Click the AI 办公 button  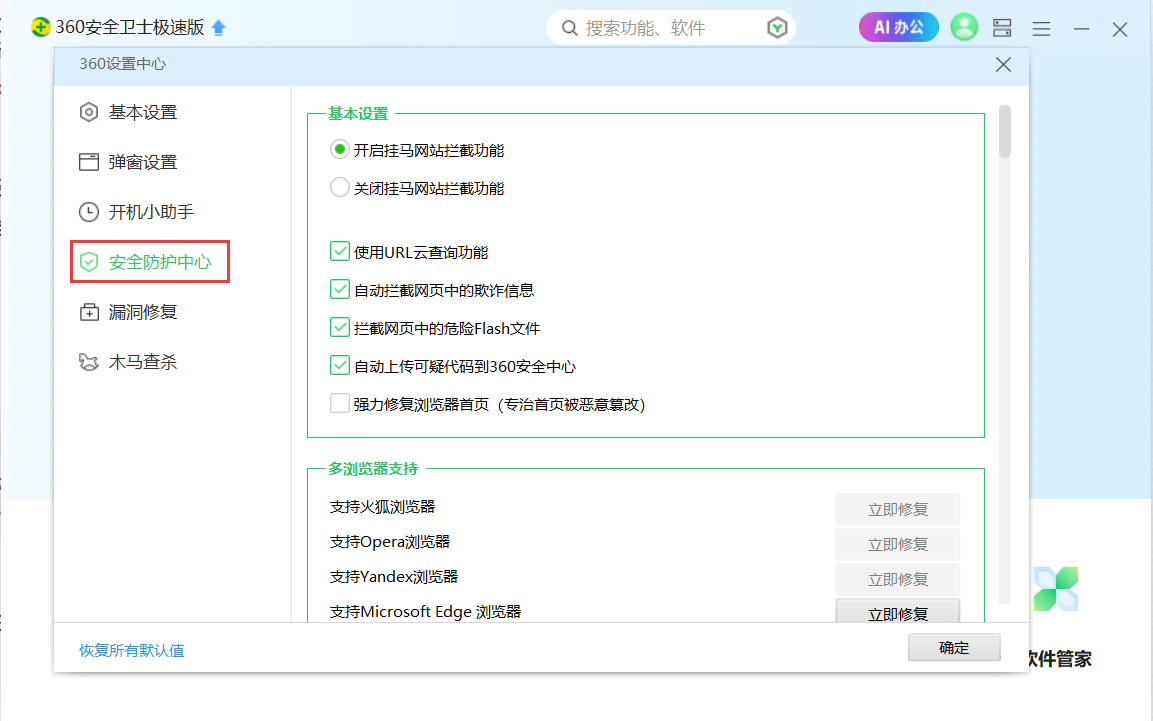coord(899,27)
